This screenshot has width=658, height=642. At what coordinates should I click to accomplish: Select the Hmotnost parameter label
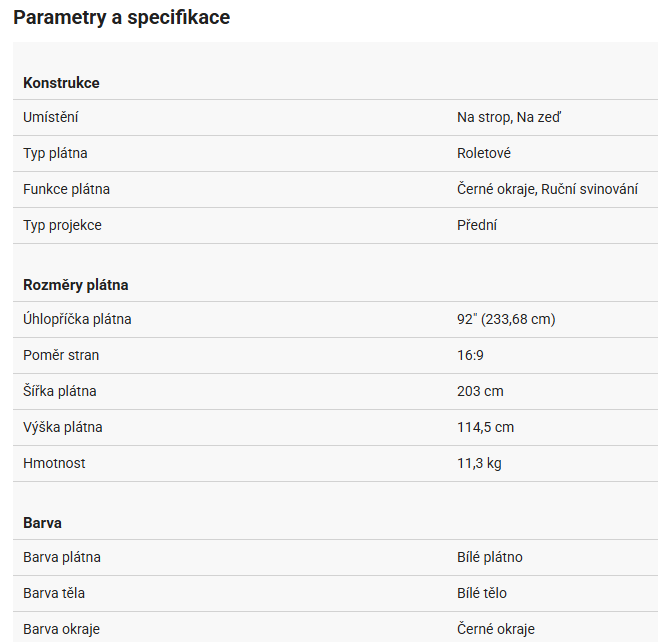click(x=55, y=464)
